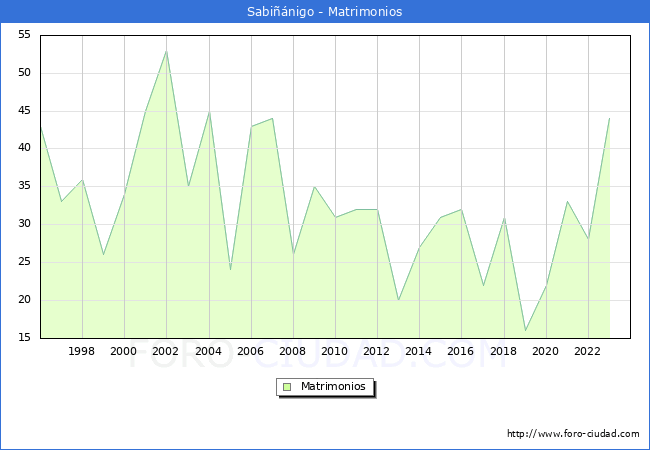Viewport: 650px width, 450px height.
Task: Select the 2000 x-axis year label
Action: click(124, 351)
